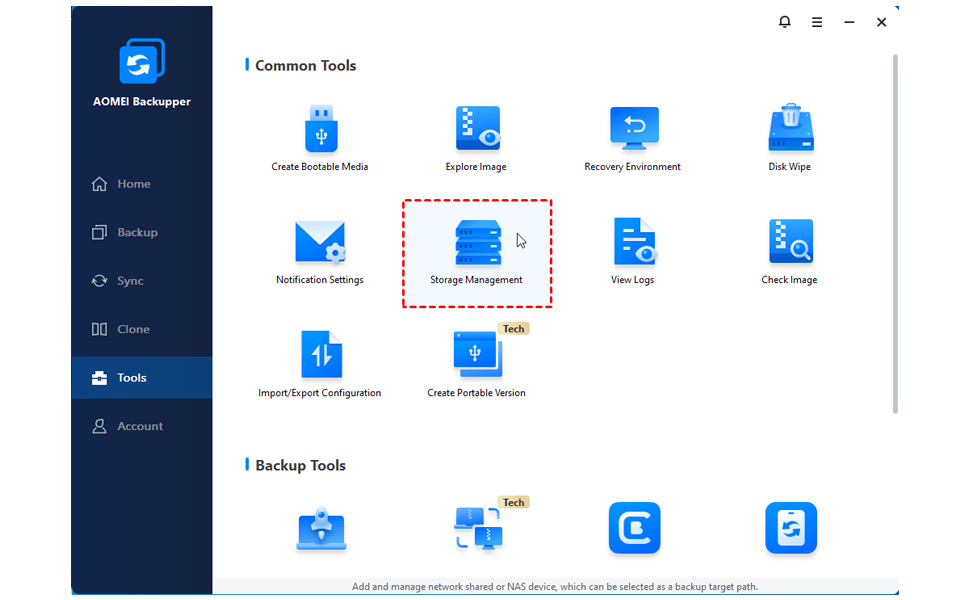The width and height of the screenshot is (970, 600).
Task: Close the AOMEI Backupper window
Action: point(882,22)
